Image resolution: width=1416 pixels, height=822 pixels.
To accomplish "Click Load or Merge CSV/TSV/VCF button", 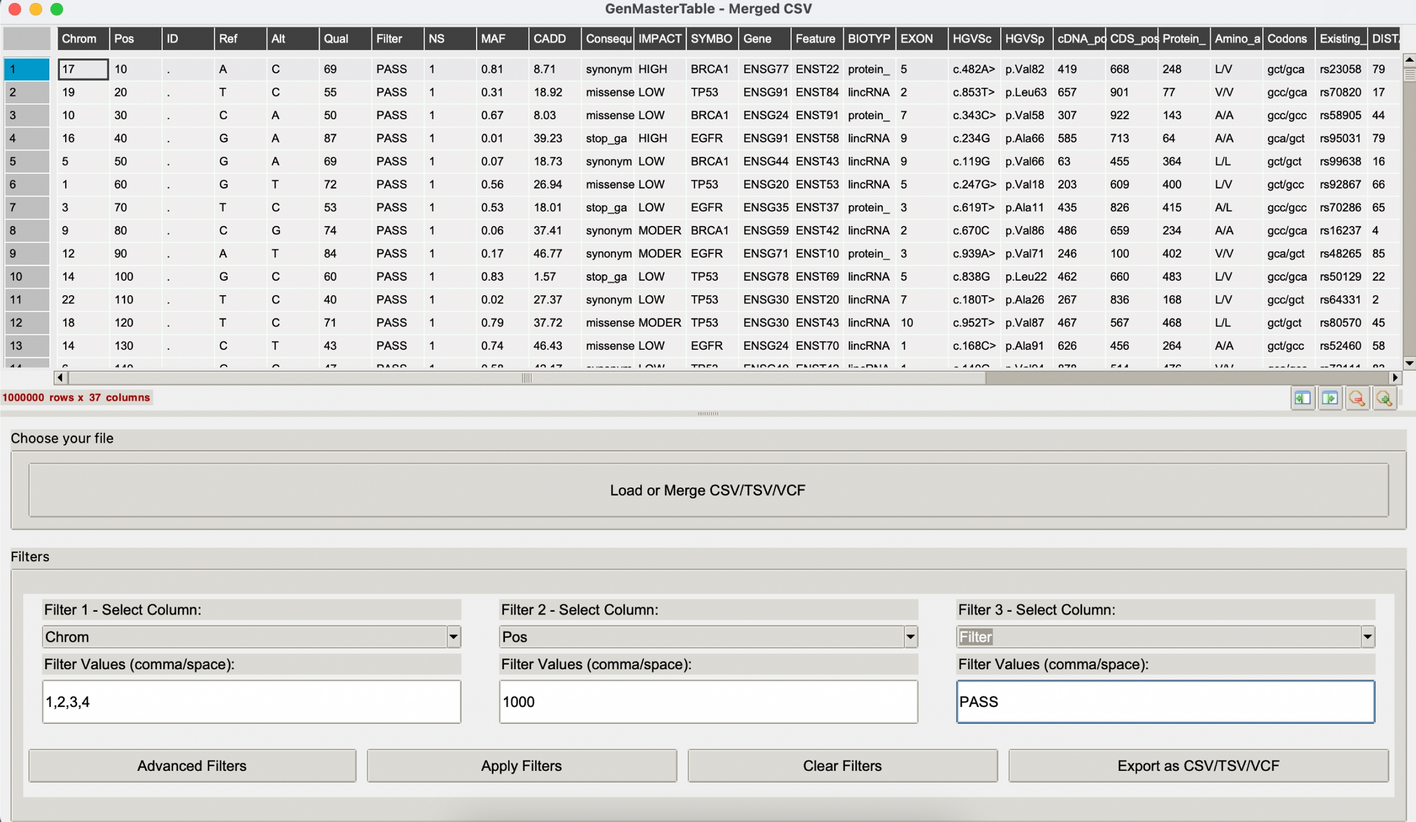I will tap(708, 490).
